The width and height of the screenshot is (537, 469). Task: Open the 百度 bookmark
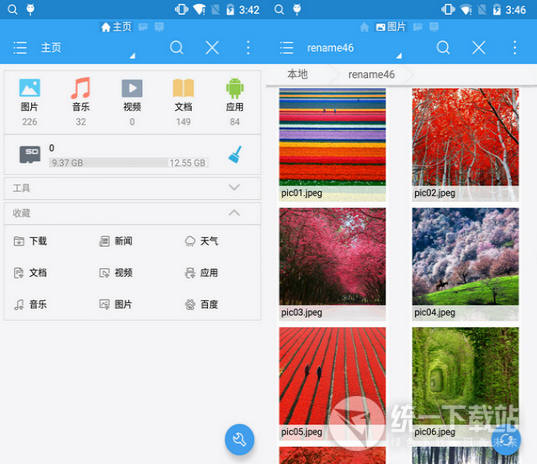[x=201, y=304]
